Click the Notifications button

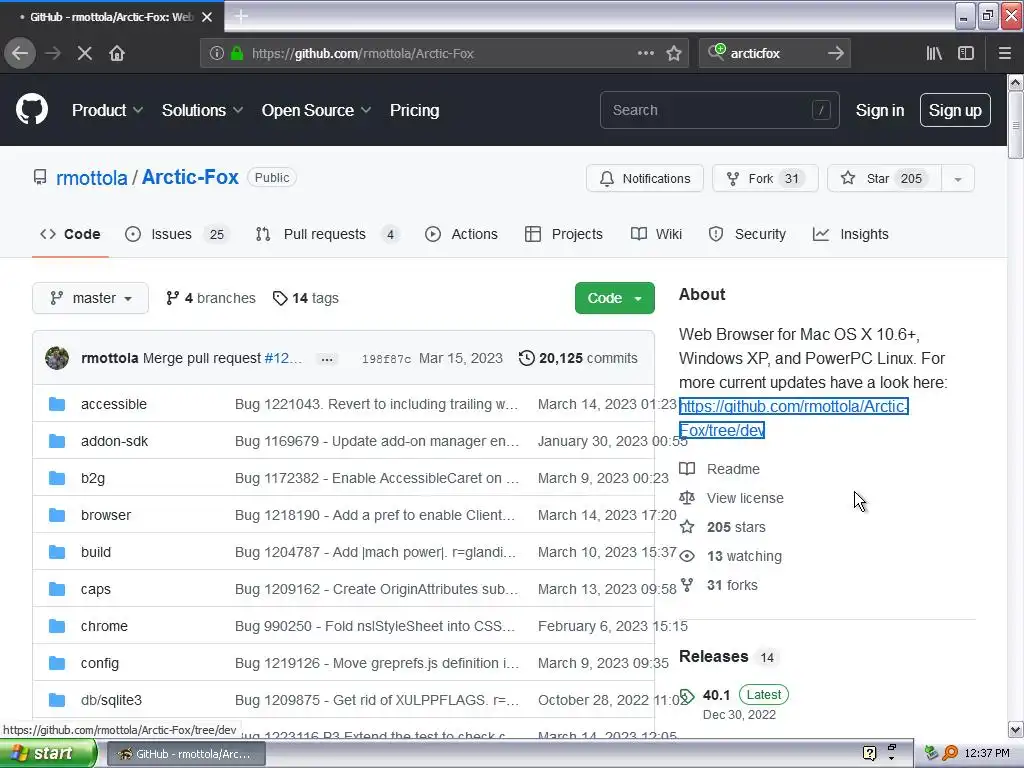coord(645,179)
